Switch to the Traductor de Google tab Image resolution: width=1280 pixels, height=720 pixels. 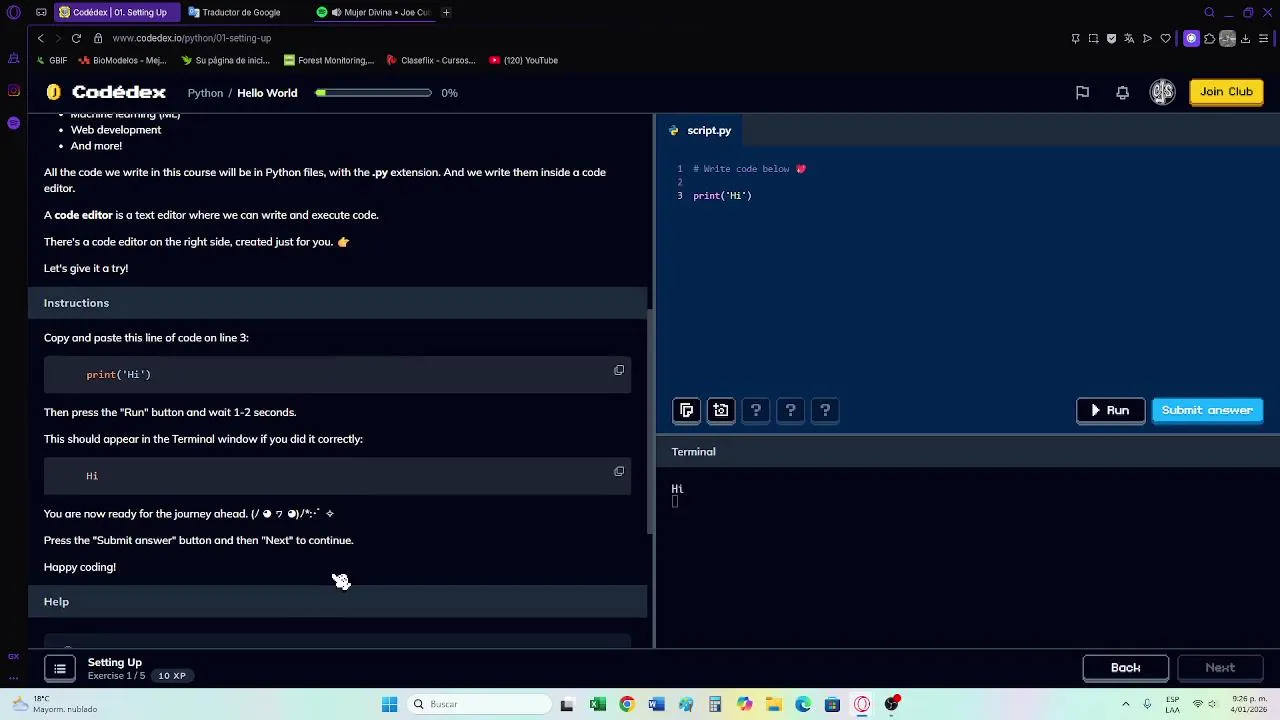[241, 12]
